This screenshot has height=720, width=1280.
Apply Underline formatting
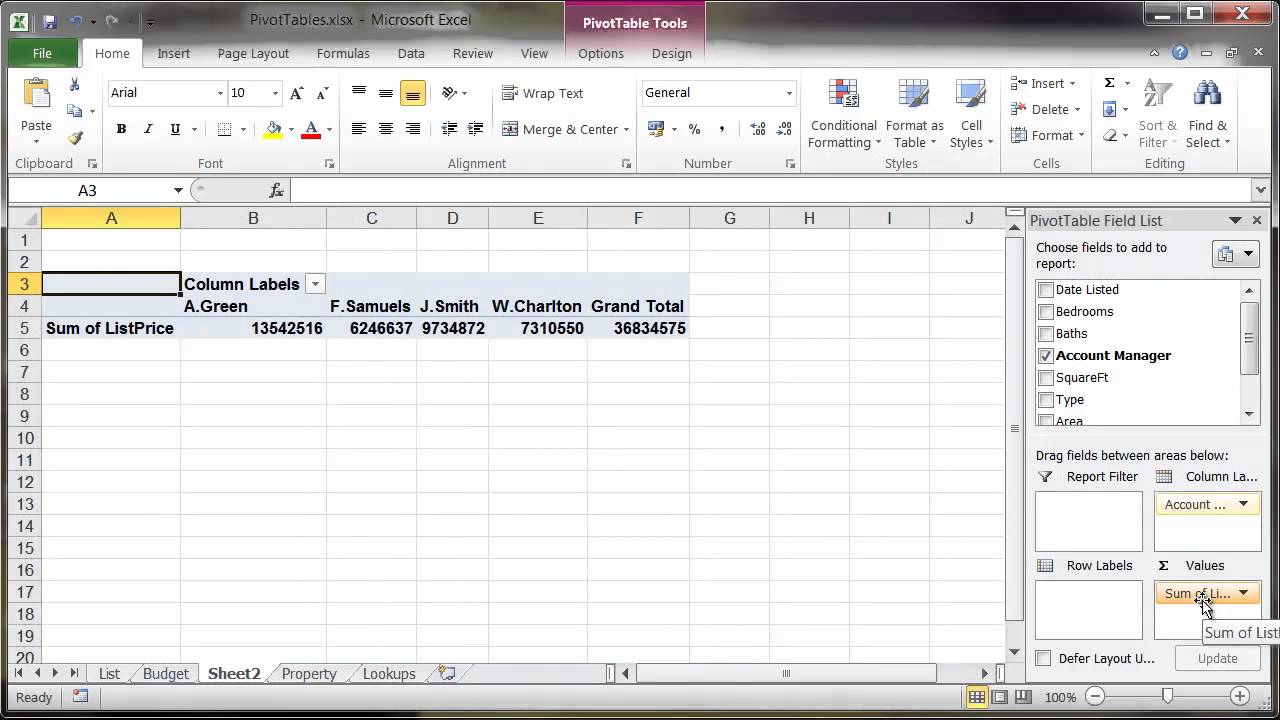(175, 129)
